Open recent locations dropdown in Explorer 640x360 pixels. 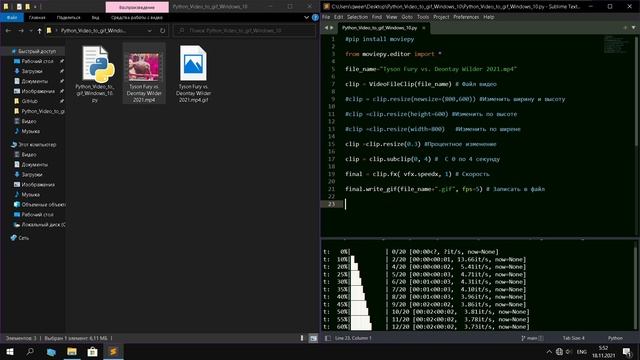[30, 31]
